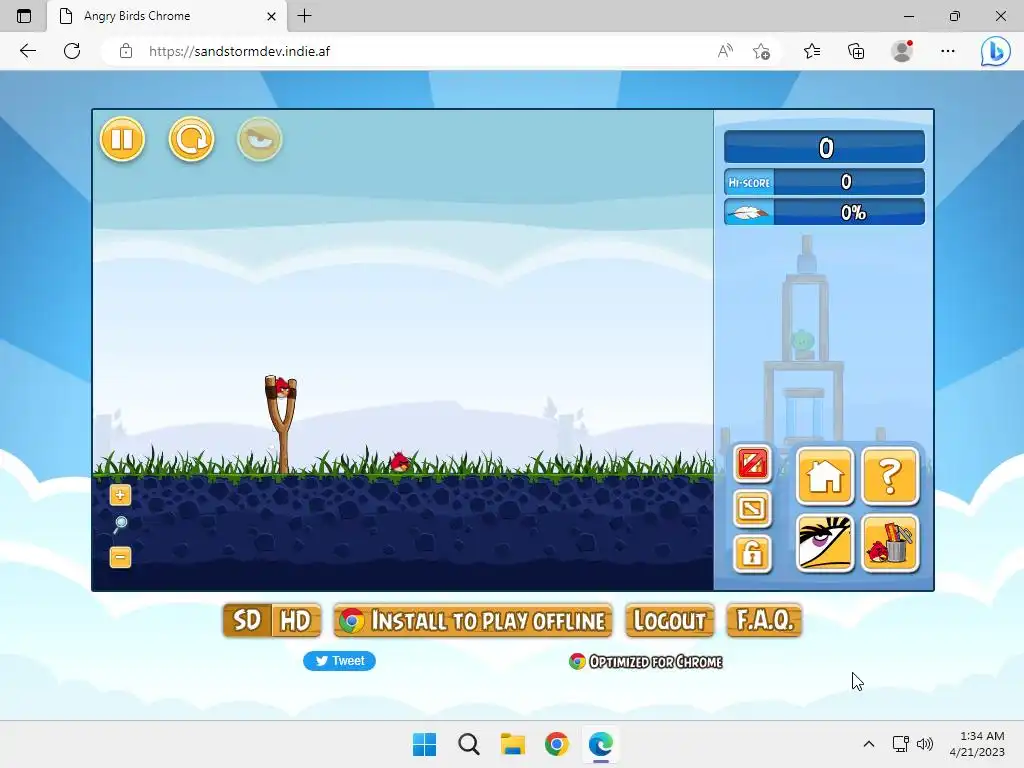1024x768 pixels.
Task: Pause the game with the pause button
Action: point(122,139)
